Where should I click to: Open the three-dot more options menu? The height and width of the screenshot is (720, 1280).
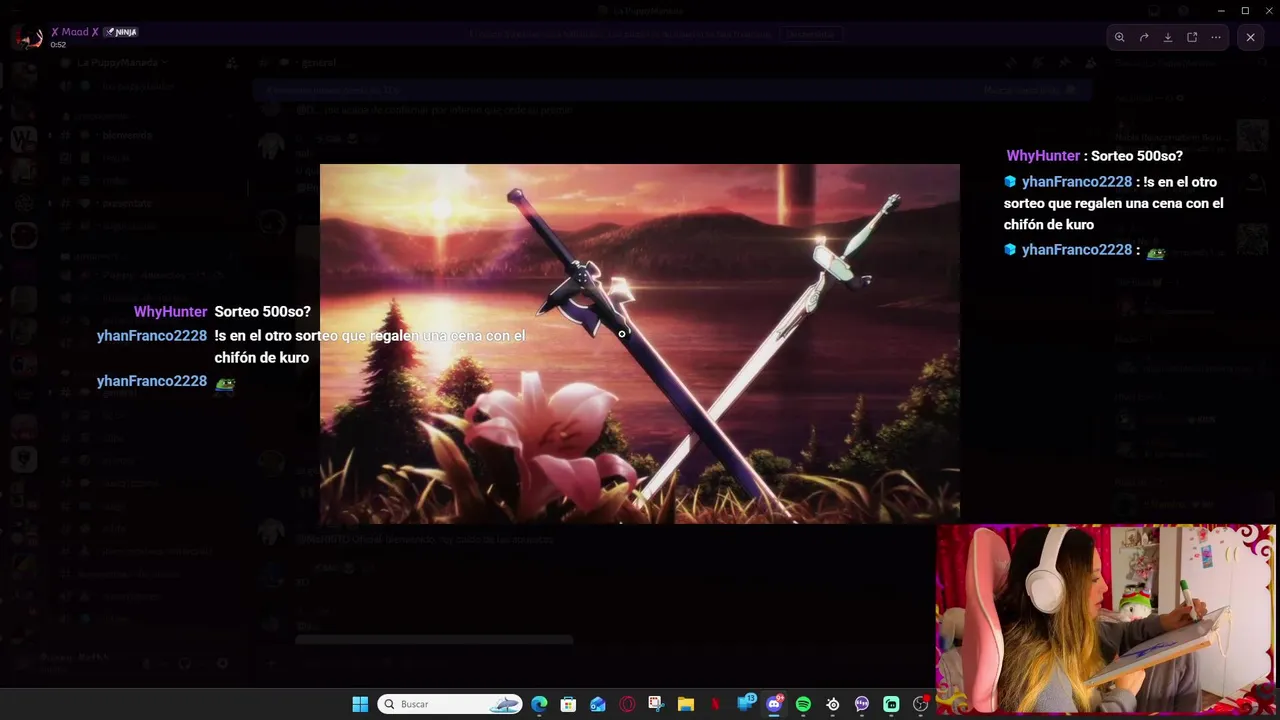1216,37
